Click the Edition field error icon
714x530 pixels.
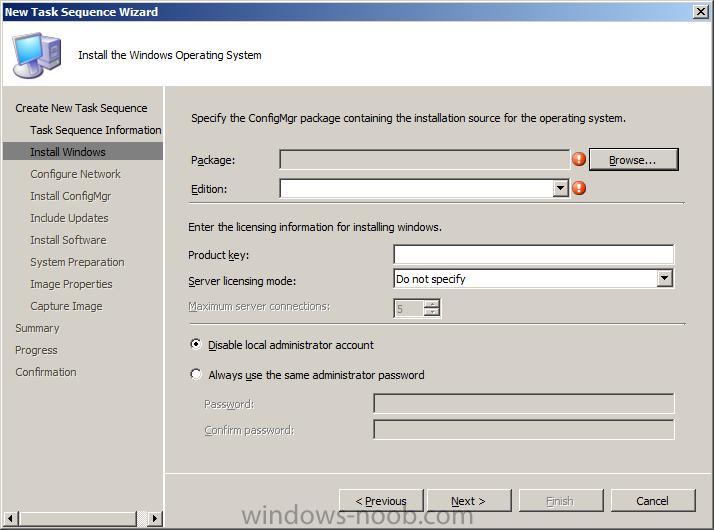pyautogui.click(x=579, y=188)
